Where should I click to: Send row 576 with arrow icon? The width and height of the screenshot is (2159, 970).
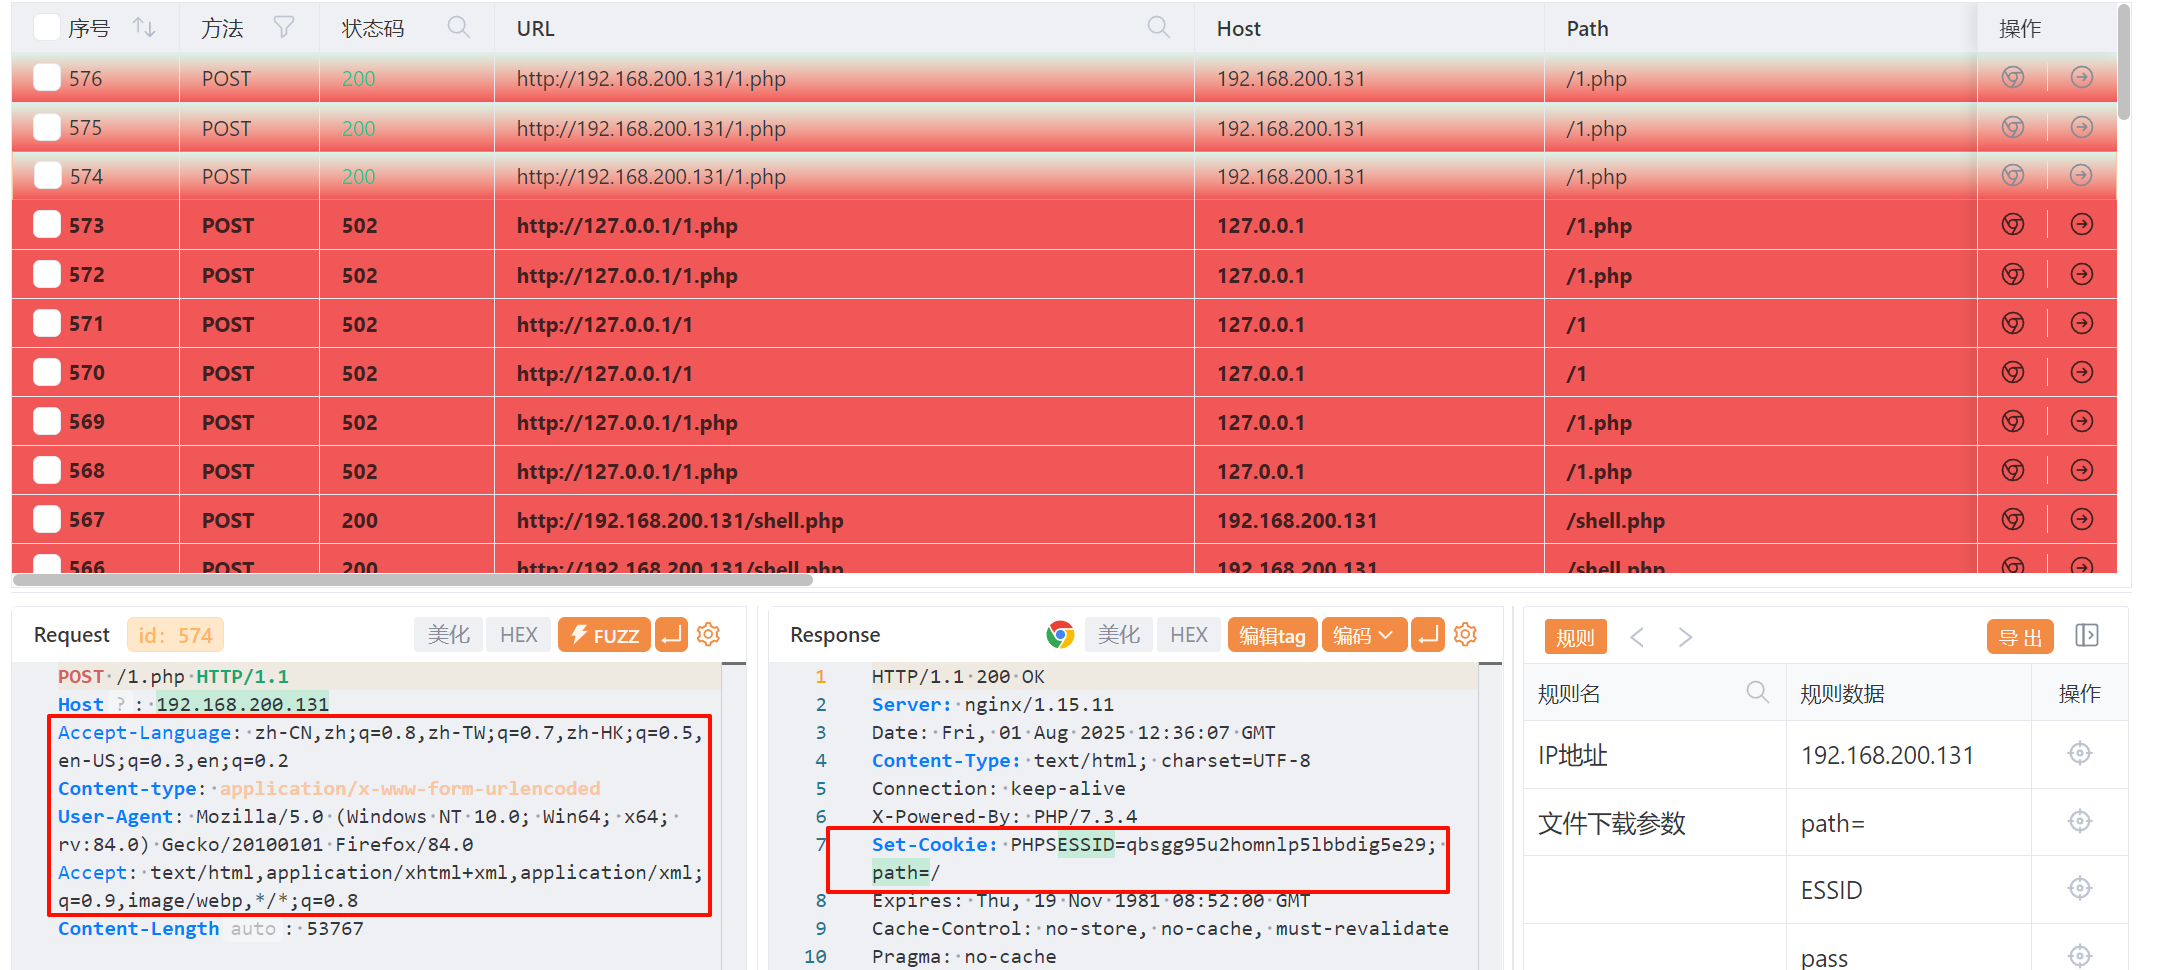[x=2082, y=77]
